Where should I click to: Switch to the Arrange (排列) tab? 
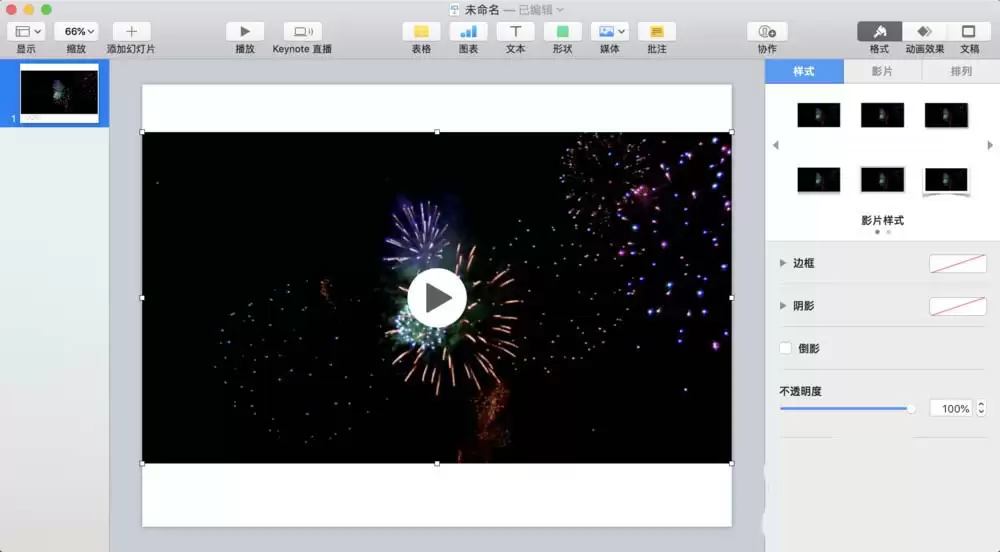coord(960,71)
